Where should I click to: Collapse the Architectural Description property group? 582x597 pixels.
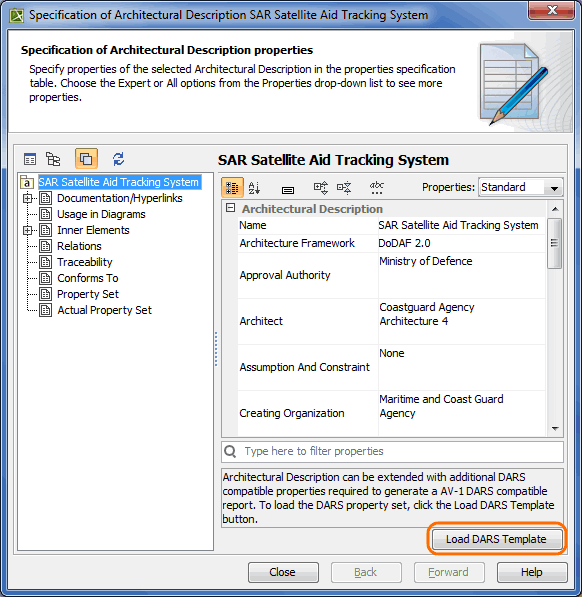point(230,208)
